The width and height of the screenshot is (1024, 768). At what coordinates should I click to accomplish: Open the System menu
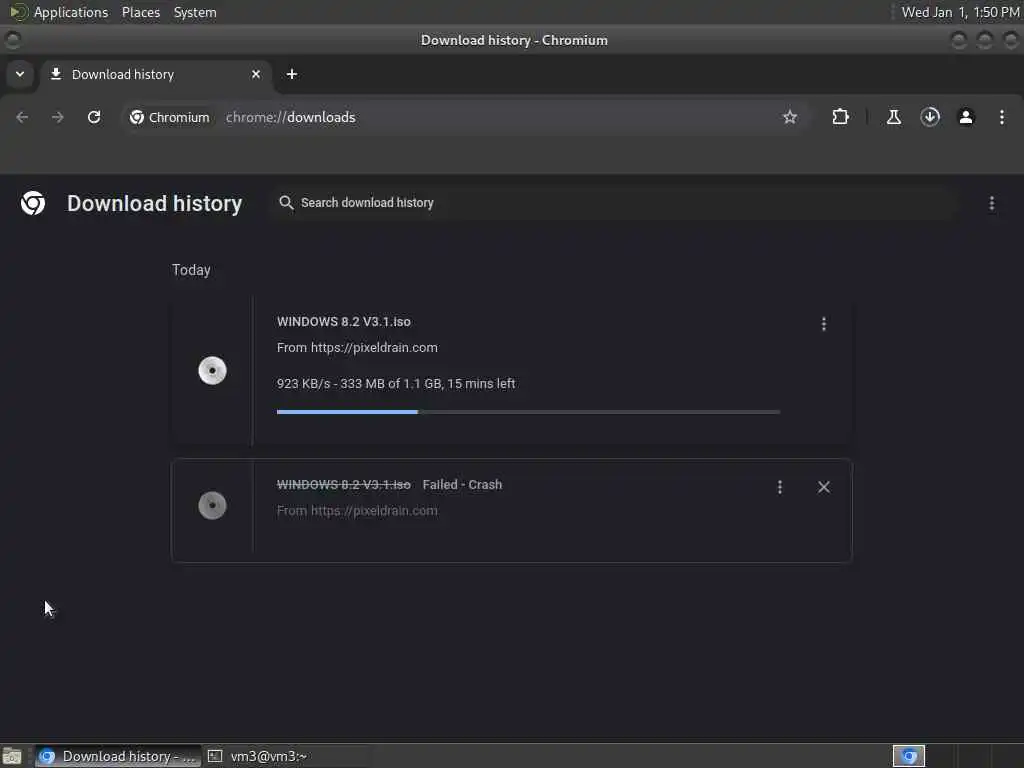pos(195,12)
